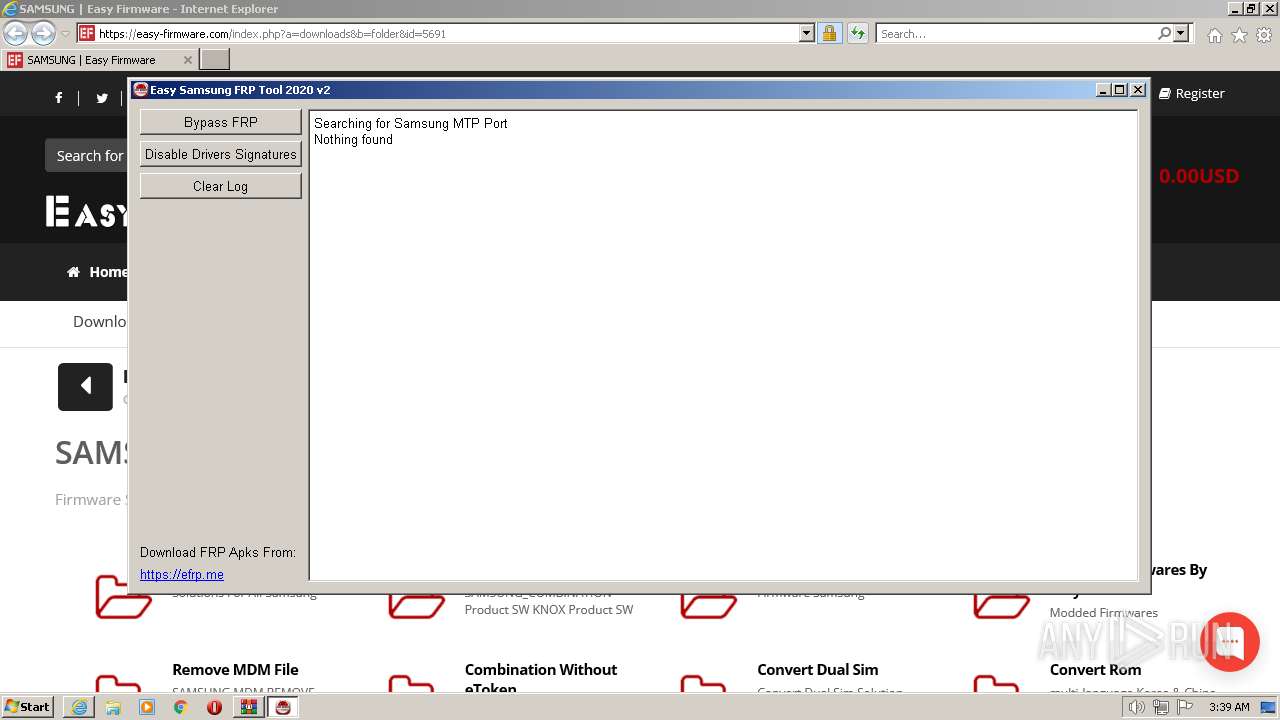Image resolution: width=1280 pixels, height=720 pixels.
Task: Switch to Easy Samsung FRP Tool taskbar item
Action: pyautogui.click(x=283, y=707)
